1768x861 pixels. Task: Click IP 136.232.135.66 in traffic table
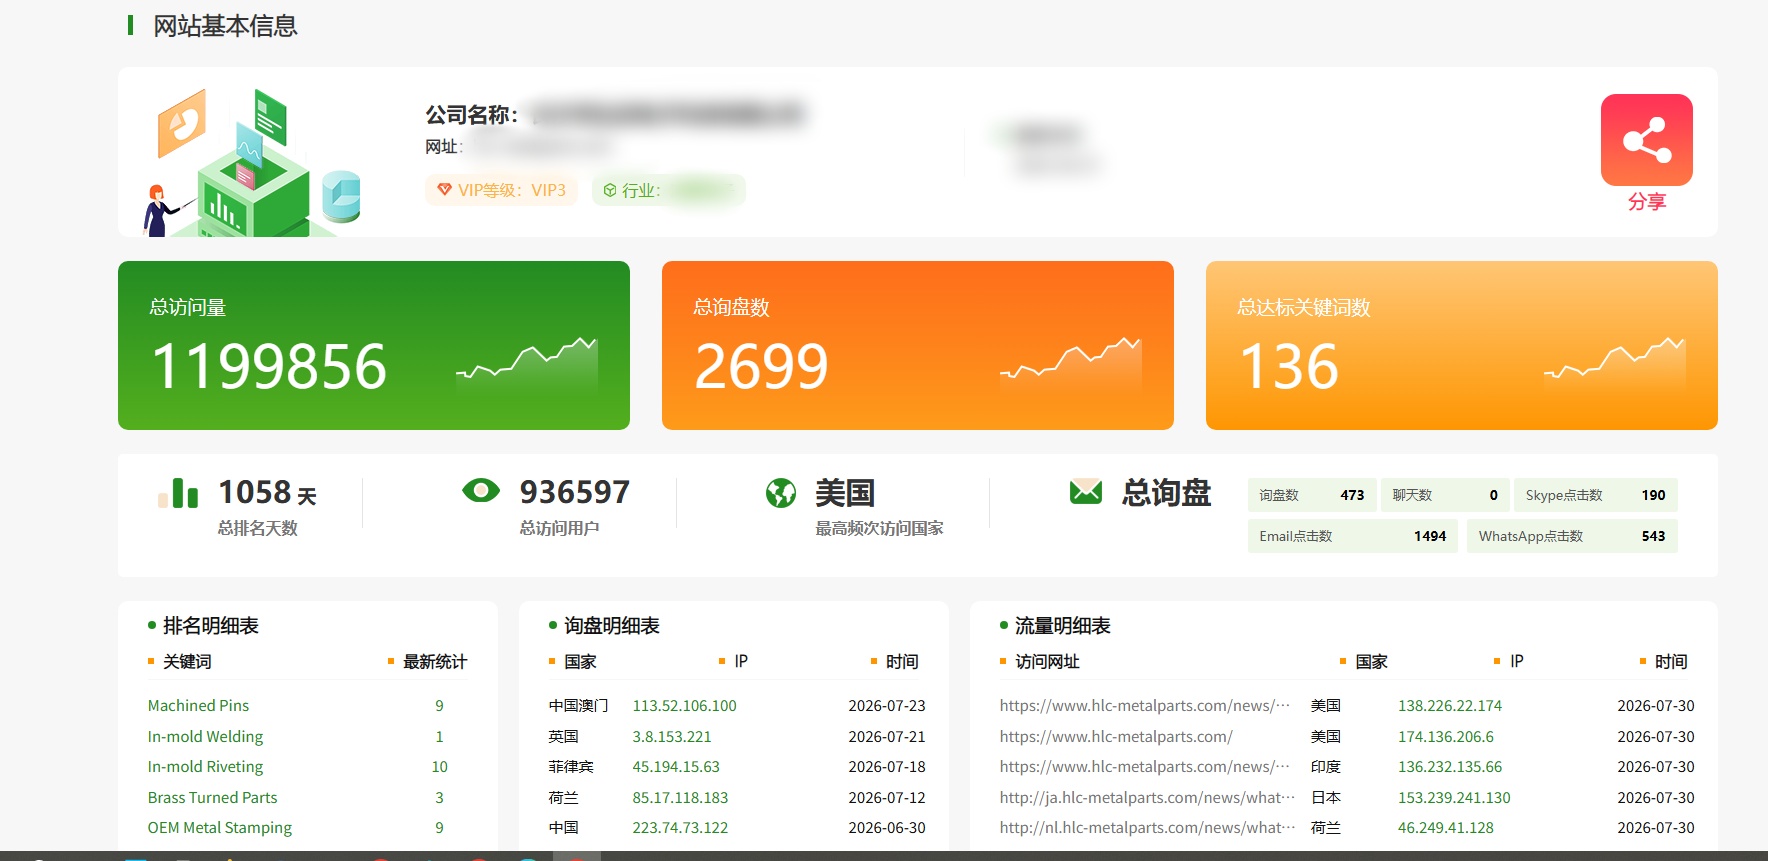(x=1450, y=767)
